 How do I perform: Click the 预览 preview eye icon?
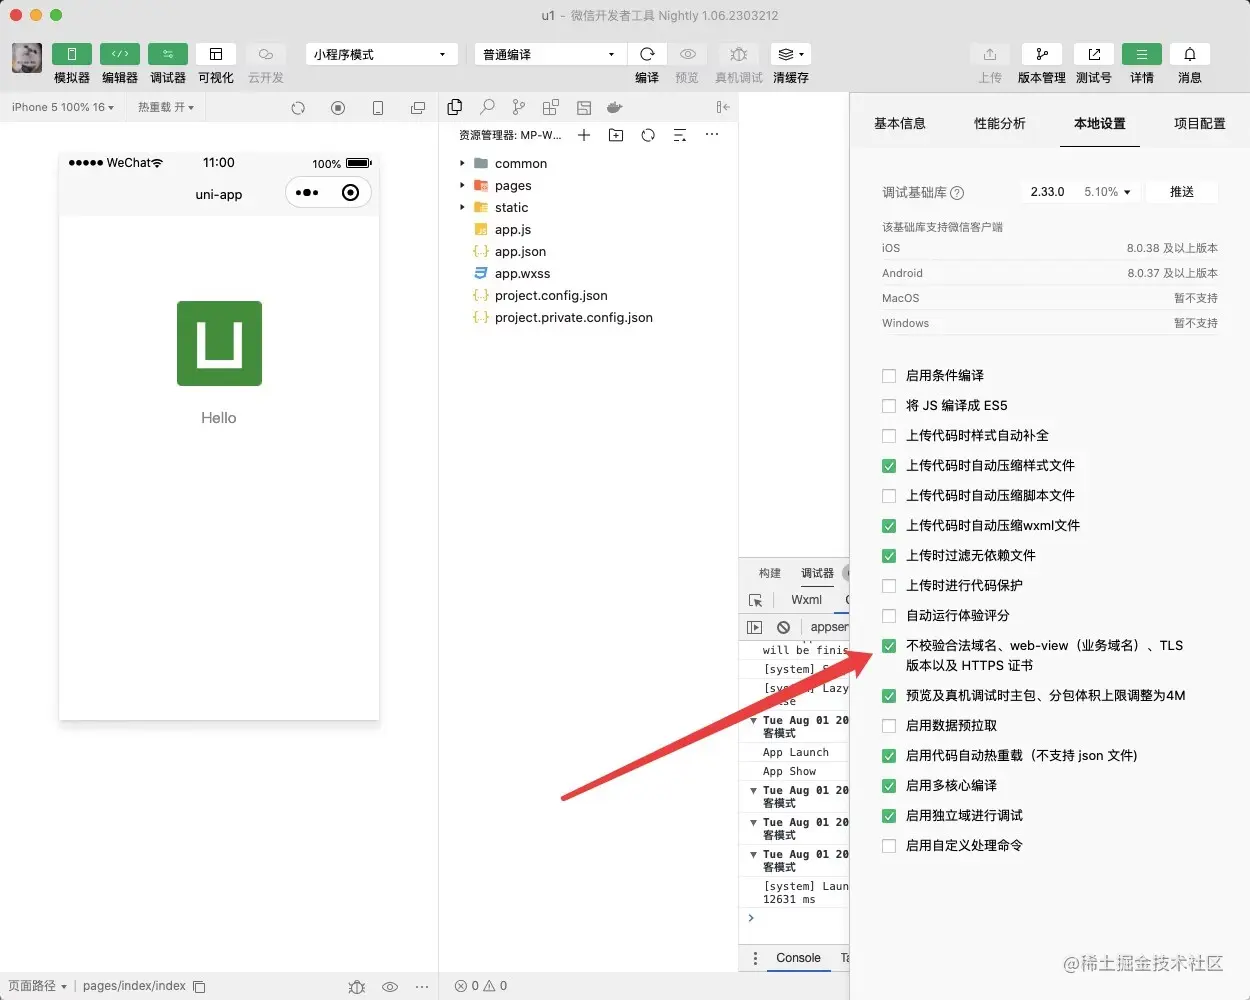(x=687, y=54)
